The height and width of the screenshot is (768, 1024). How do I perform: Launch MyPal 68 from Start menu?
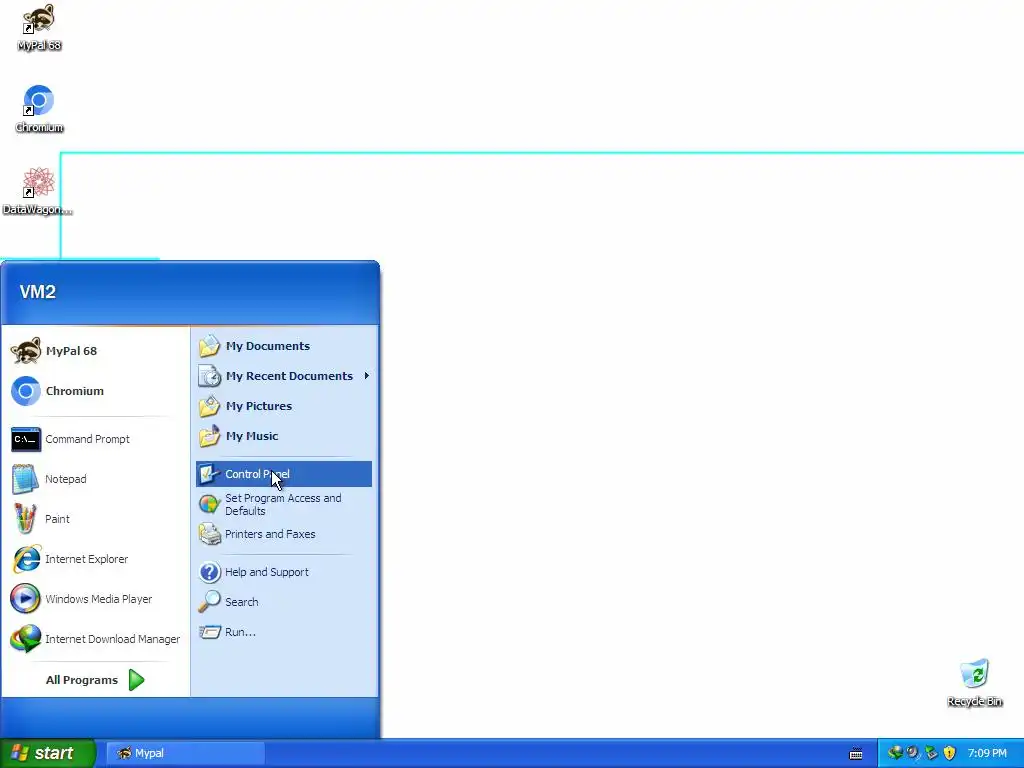click(95, 351)
